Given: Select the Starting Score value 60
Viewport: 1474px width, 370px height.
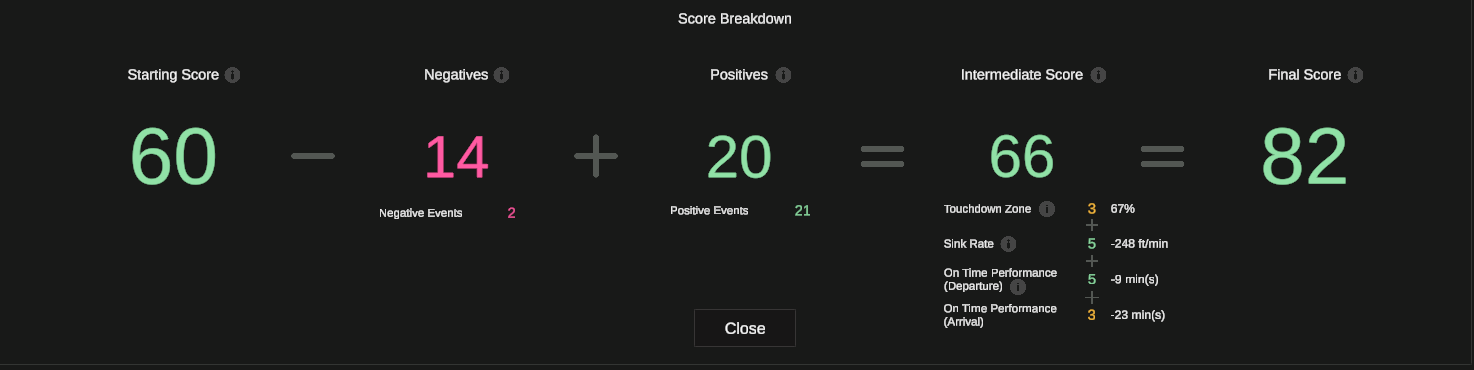Looking at the screenshot, I should [174, 157].
